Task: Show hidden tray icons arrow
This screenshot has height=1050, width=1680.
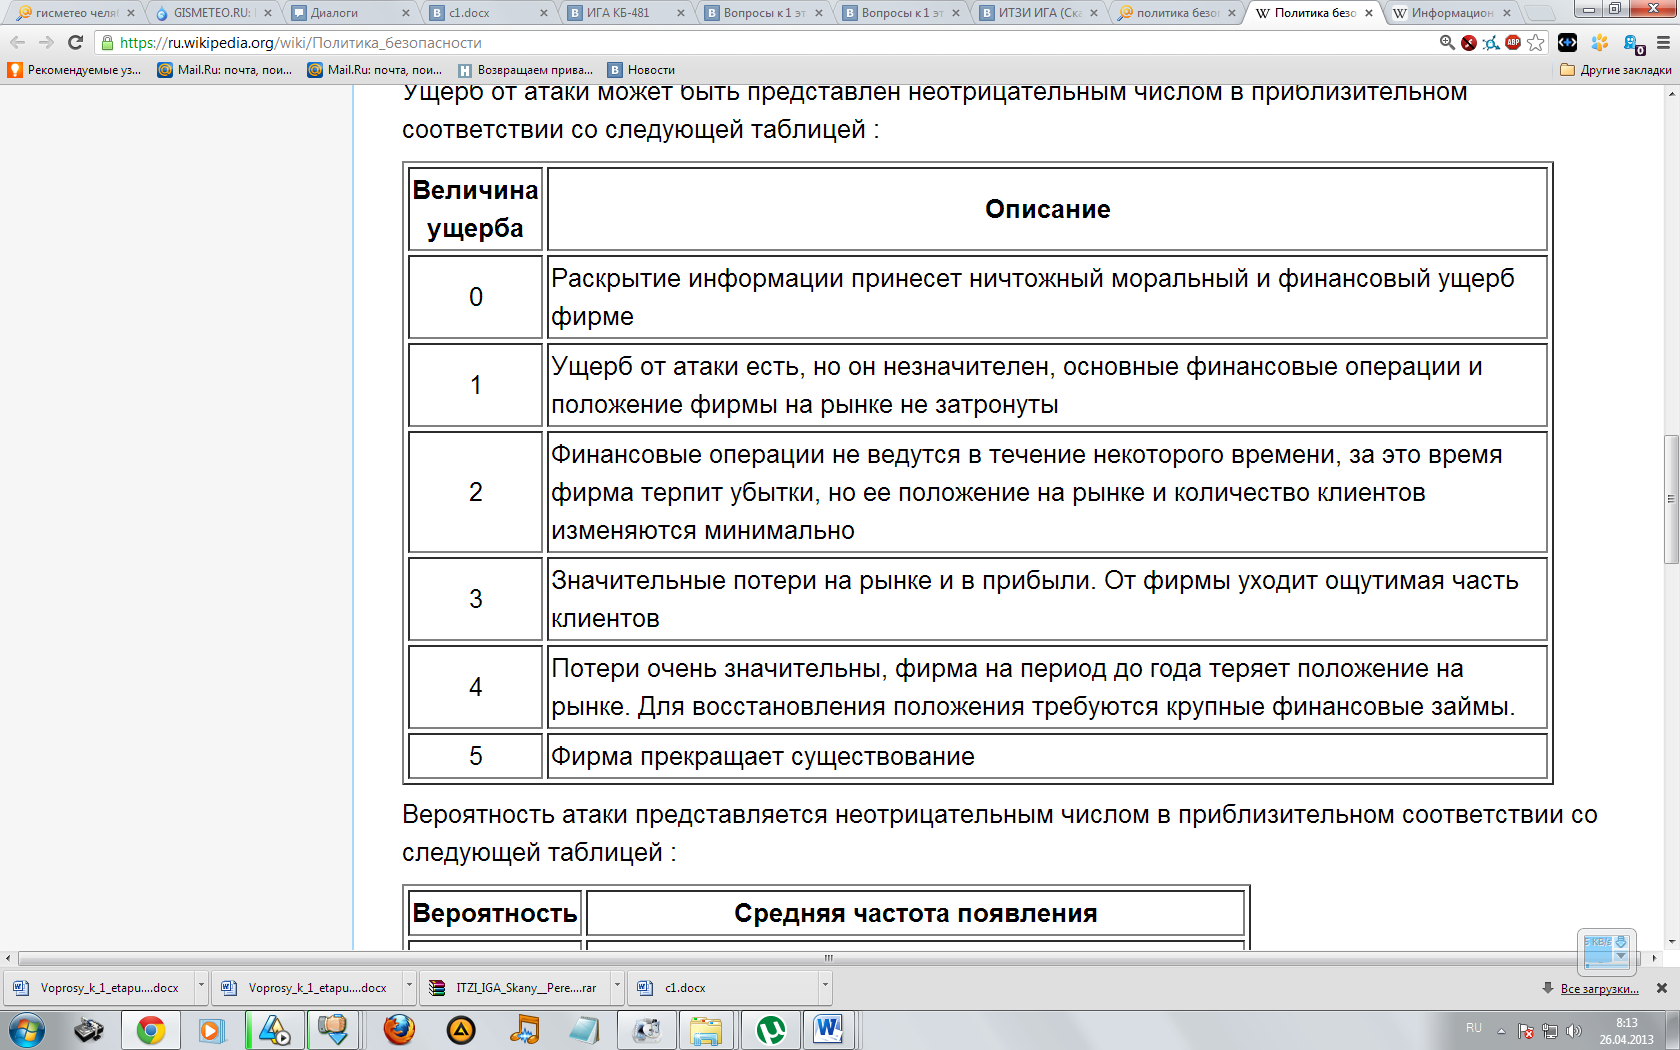Action: 1501,1031
